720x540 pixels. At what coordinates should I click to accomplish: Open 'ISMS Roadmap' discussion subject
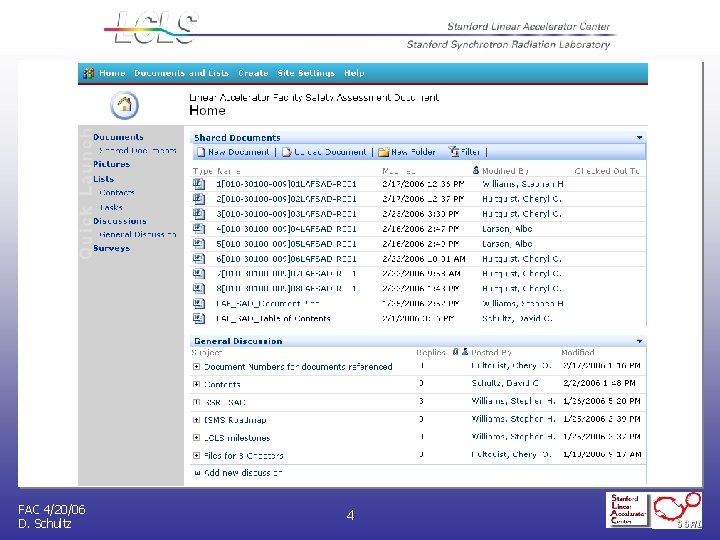click(235, 420)
